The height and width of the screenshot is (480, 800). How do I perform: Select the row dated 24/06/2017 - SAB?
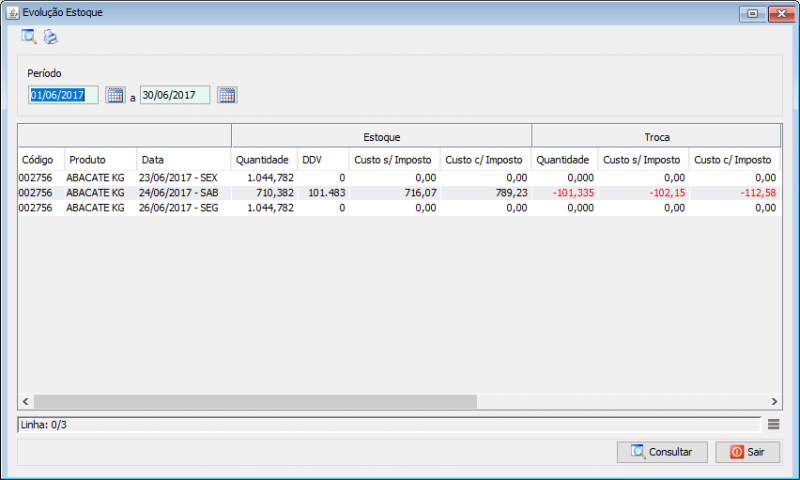(180, 193)
